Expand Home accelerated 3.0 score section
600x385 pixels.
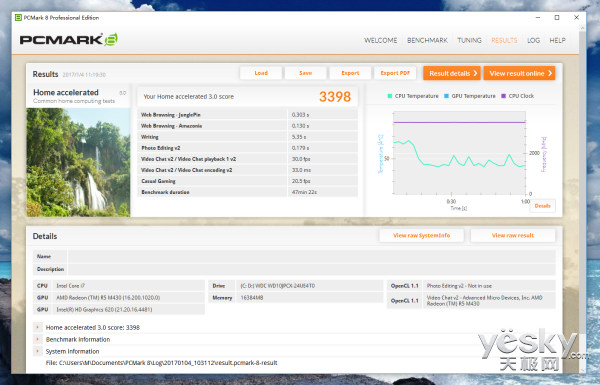[38, 328]
